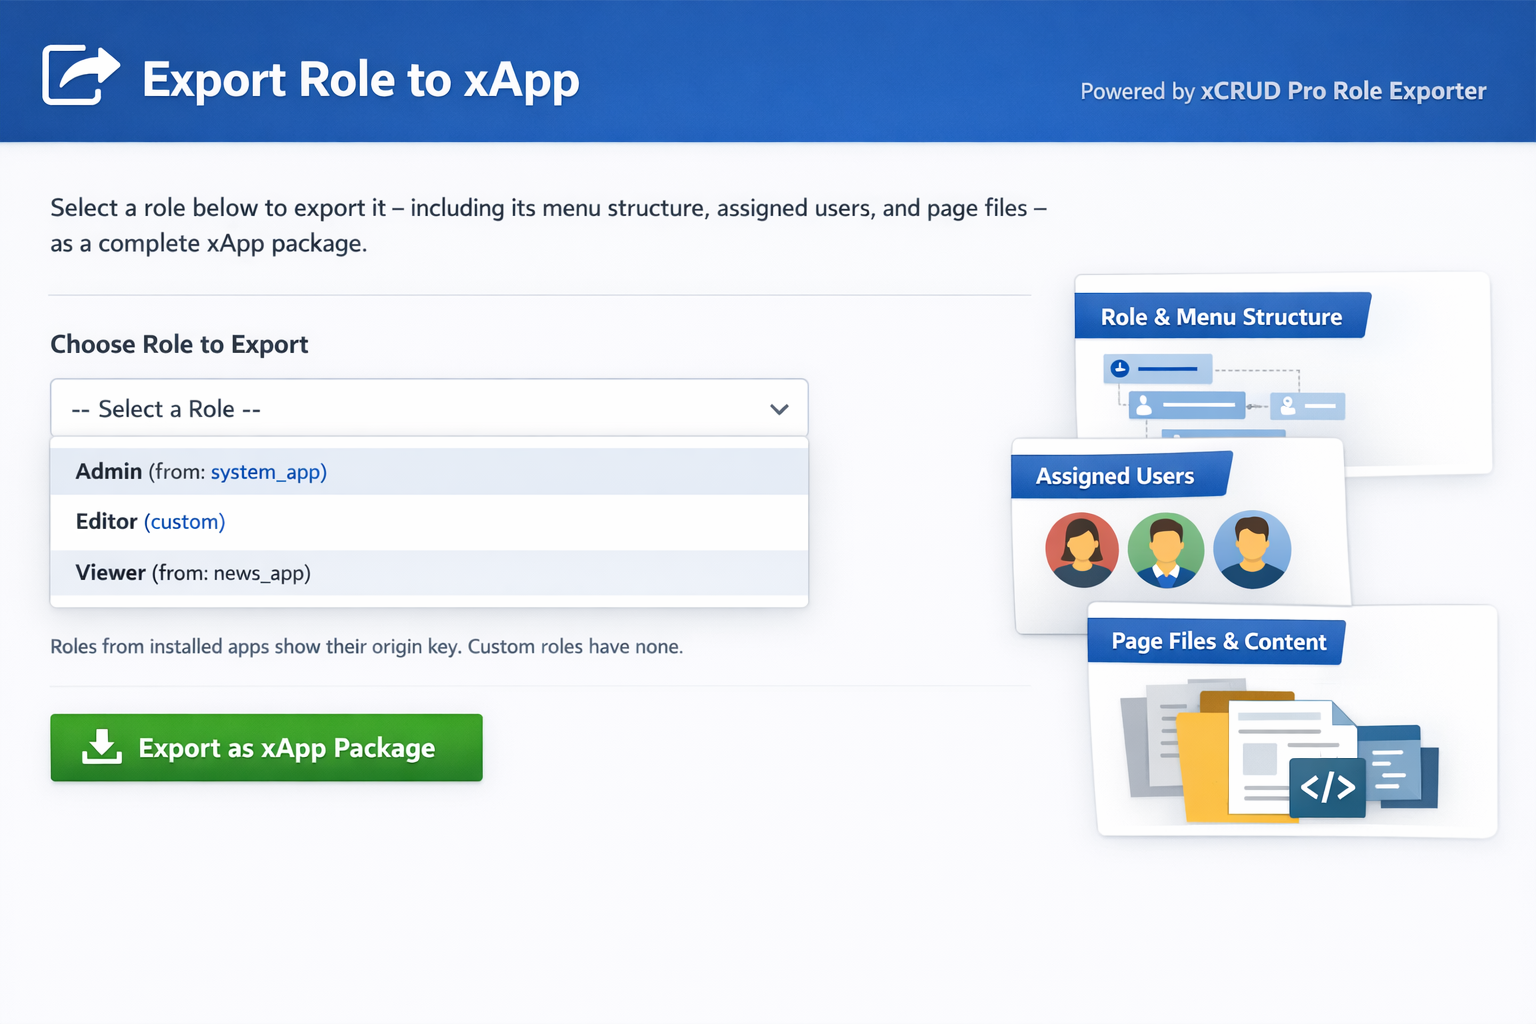Click the Assigned Users panel header

1115,475
